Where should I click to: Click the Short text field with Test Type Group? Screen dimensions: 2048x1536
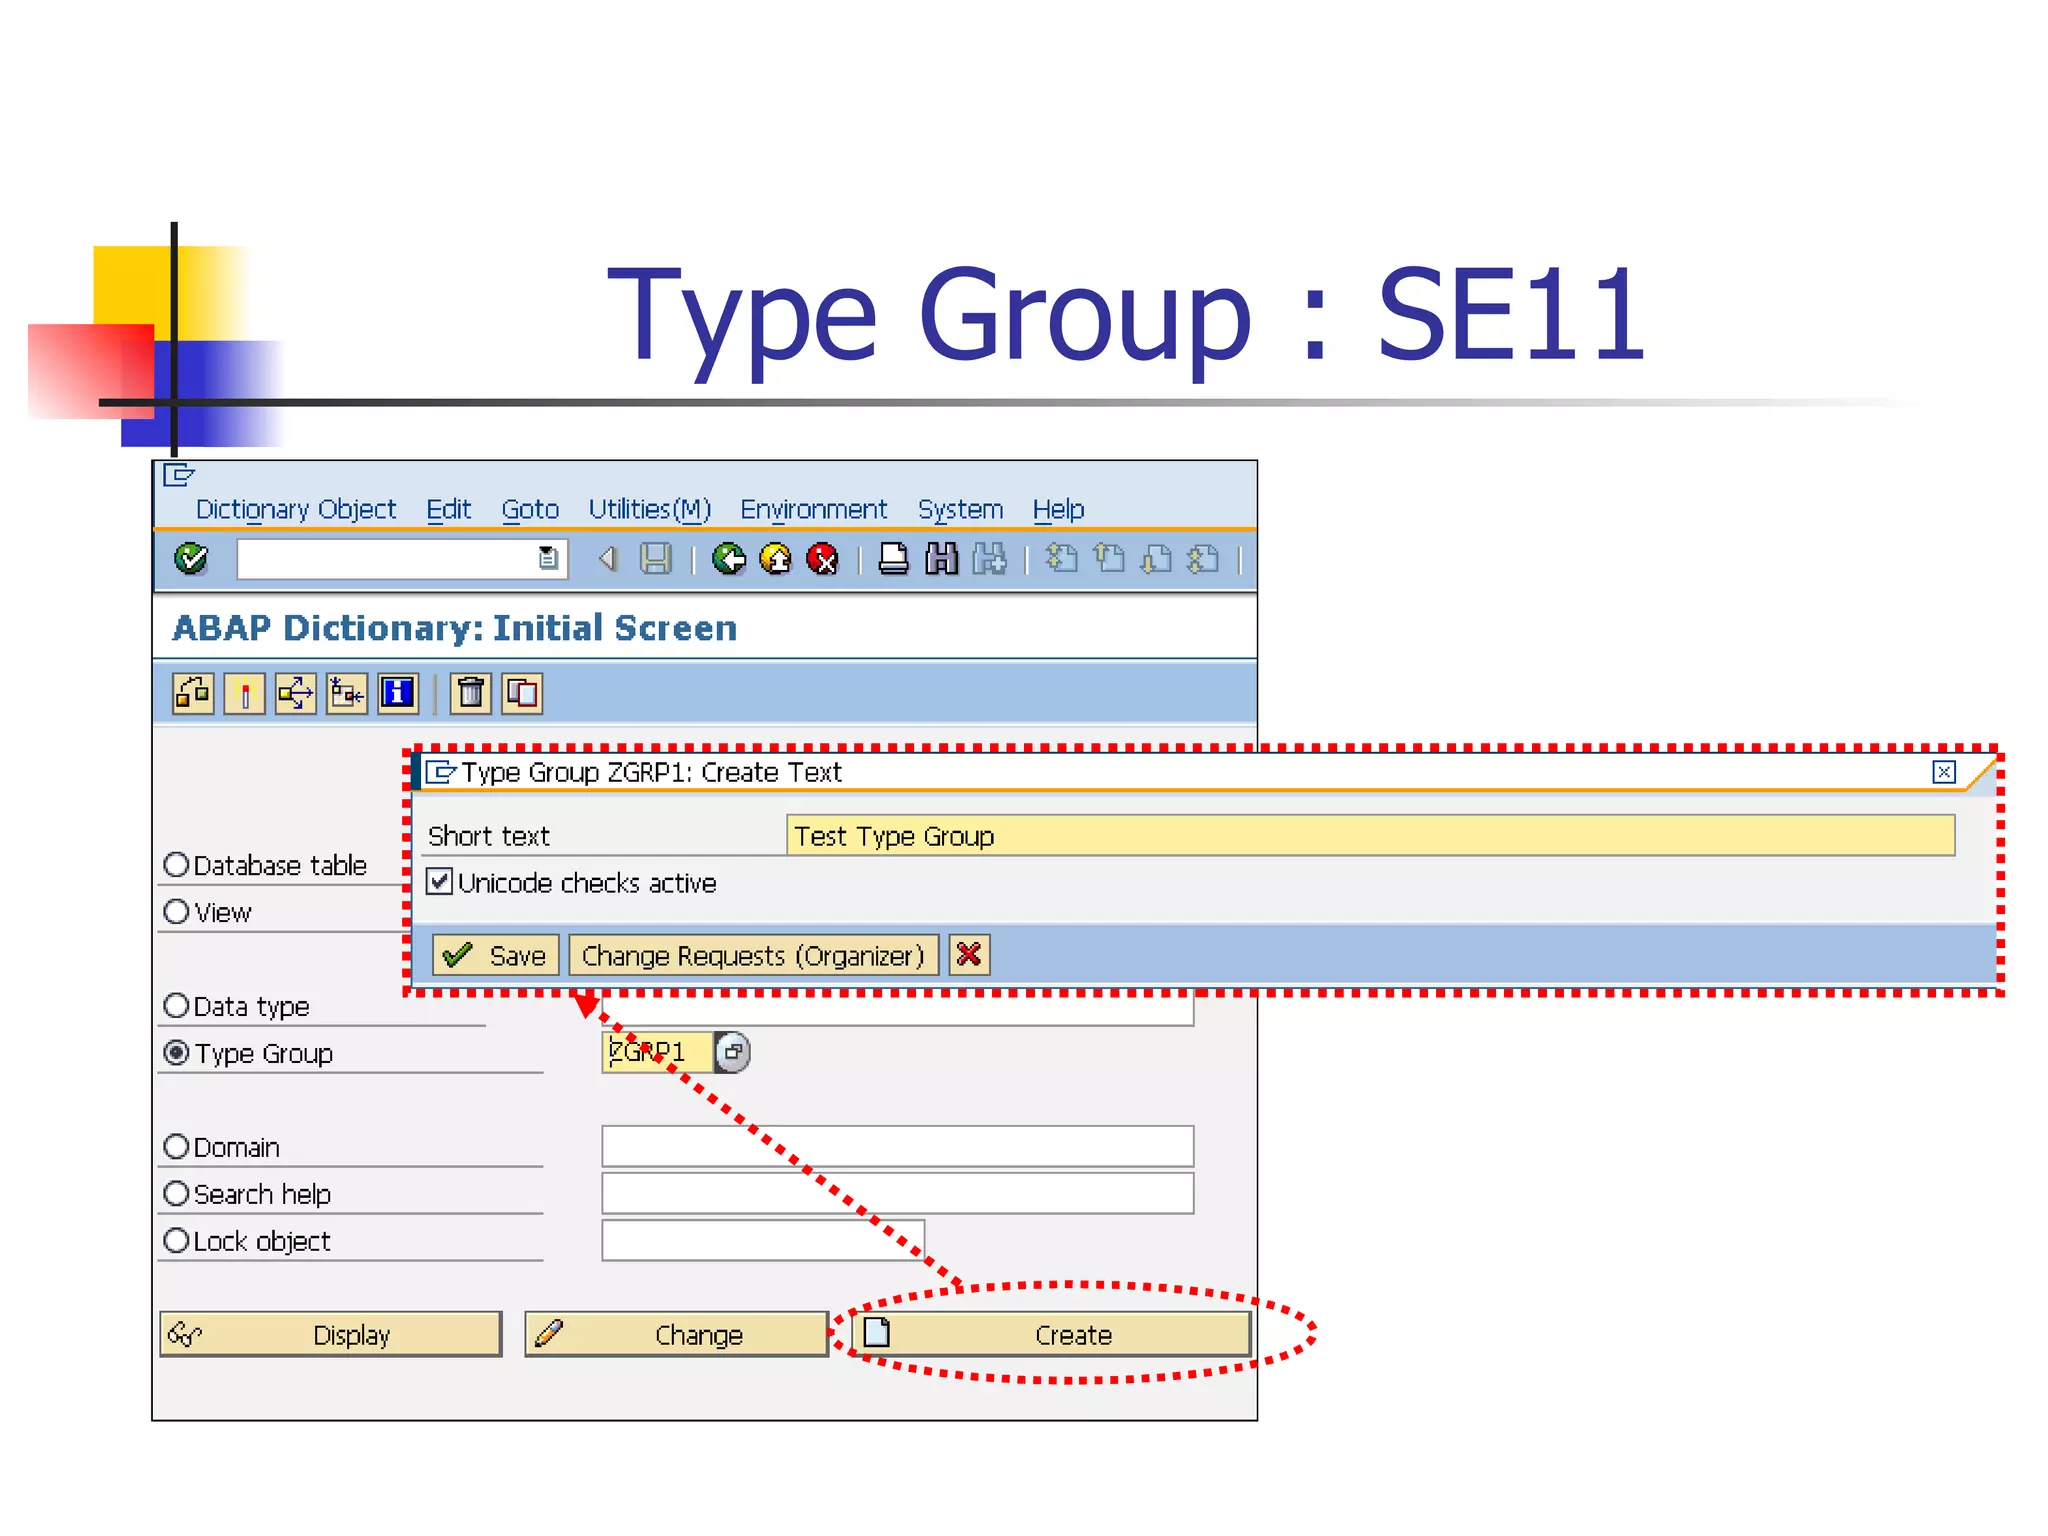1370,836
